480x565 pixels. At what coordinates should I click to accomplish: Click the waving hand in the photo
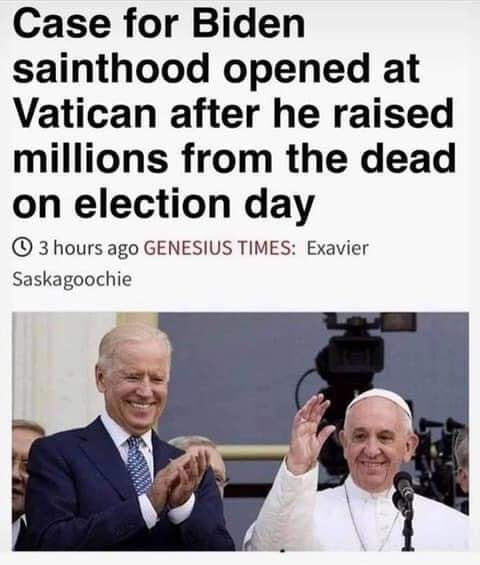(x=310, y=431)
